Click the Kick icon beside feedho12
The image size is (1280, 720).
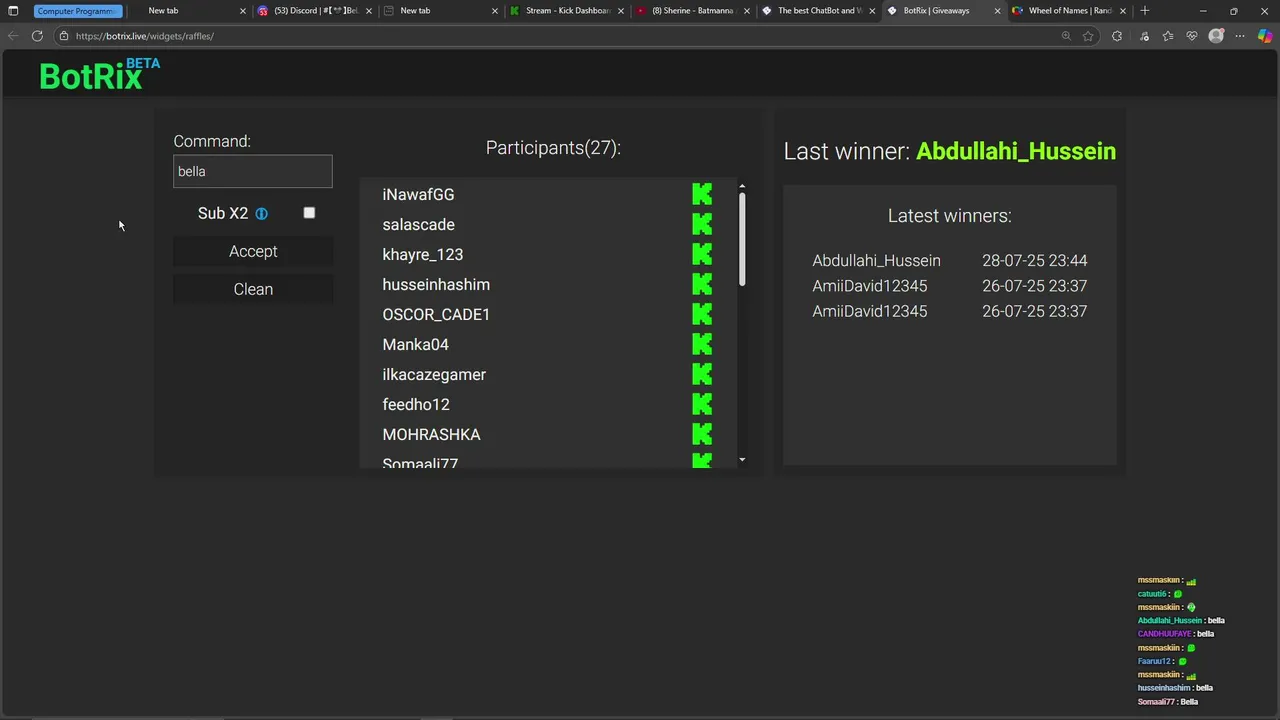pos(702,404)
